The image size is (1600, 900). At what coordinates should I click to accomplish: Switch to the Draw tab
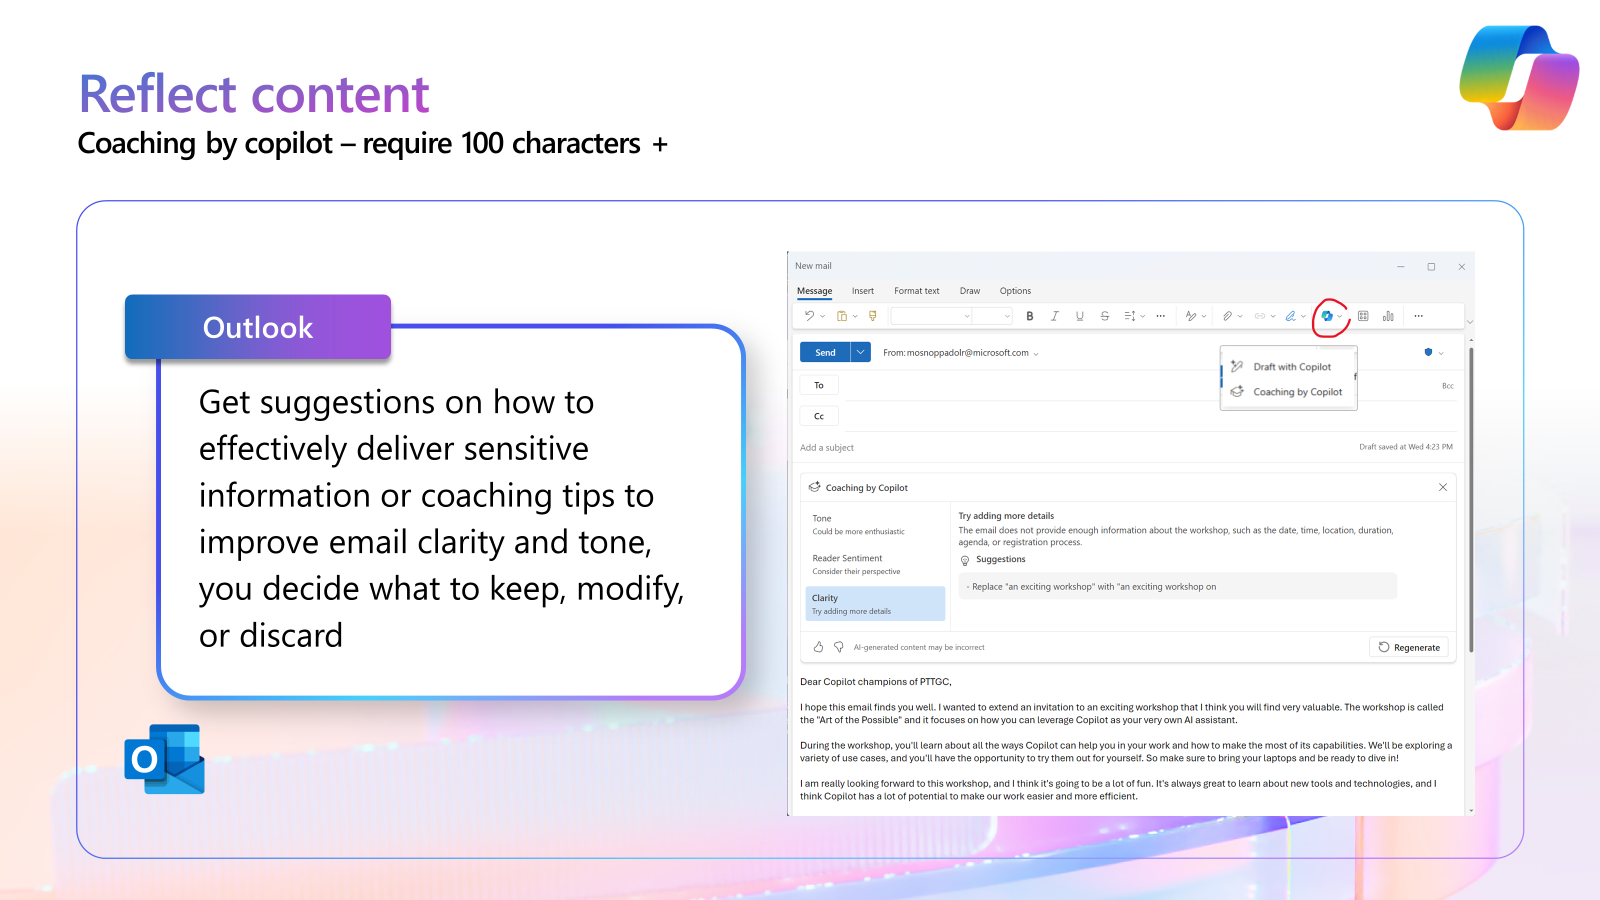tap(970, 291)
